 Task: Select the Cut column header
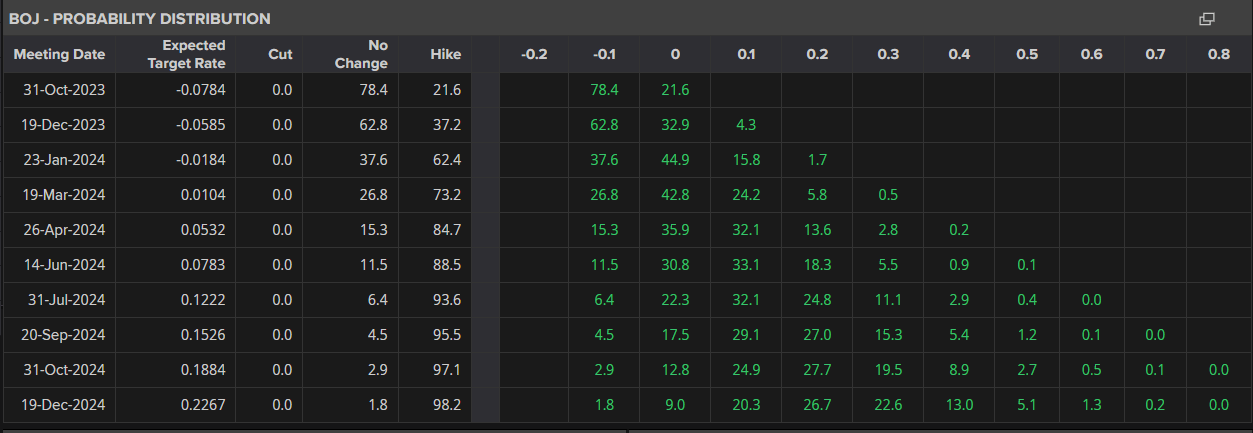(x=280, y=54)
